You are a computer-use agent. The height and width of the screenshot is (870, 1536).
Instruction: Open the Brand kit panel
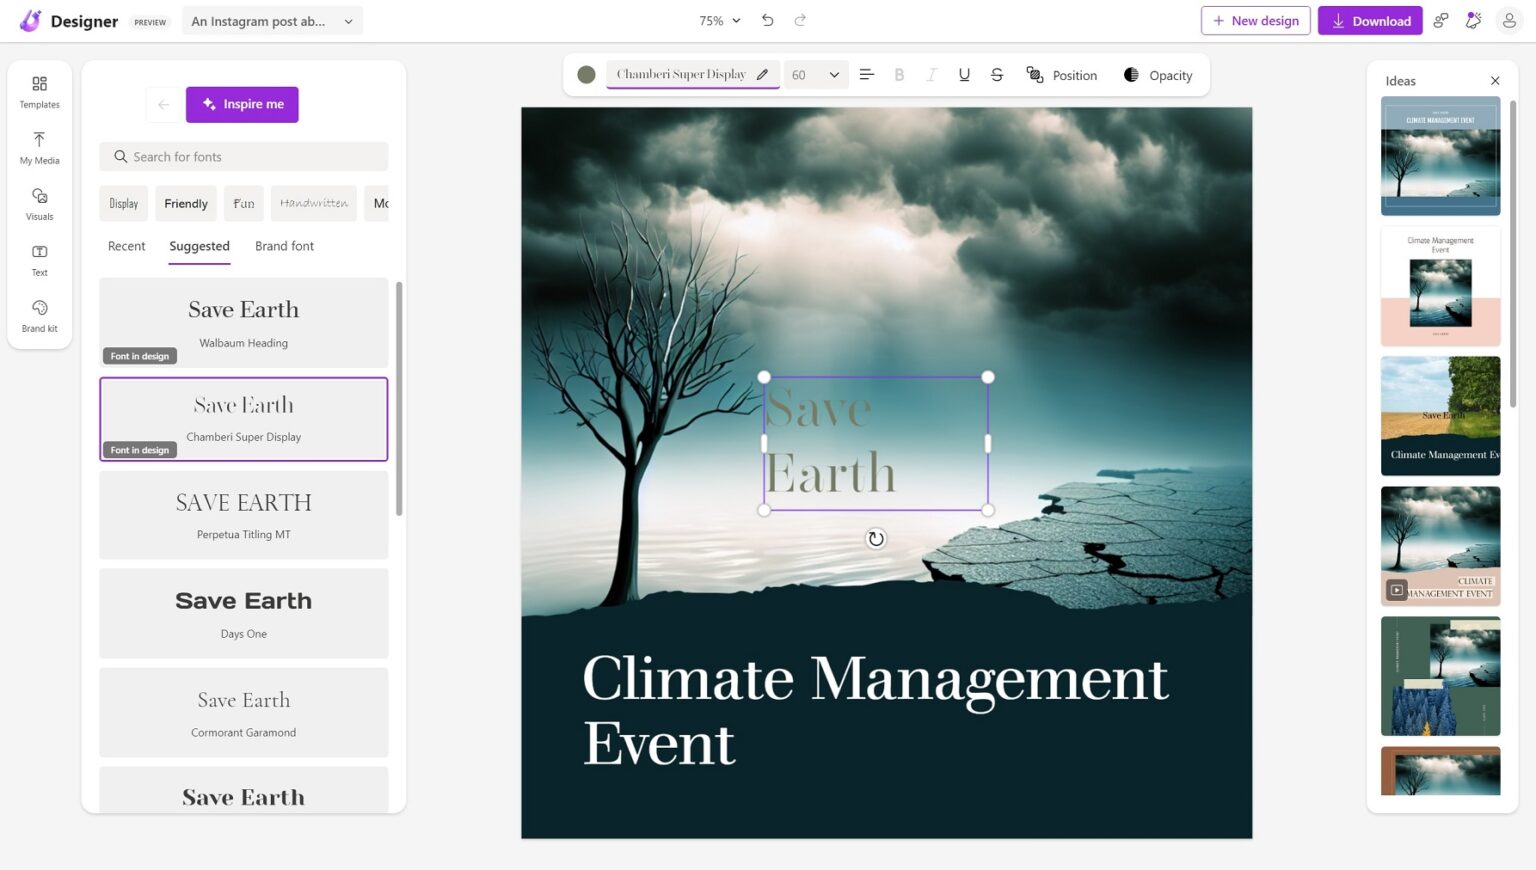point(39,316)
